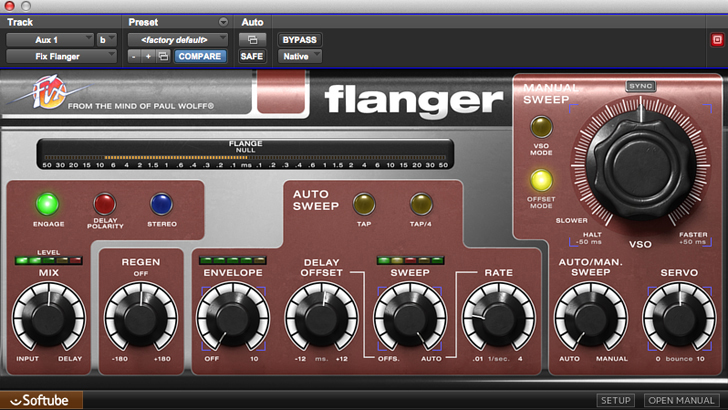This screenshot has height=410, width=728.
Task: Click the SERVO bounce knob
Action: pos(679,318)
